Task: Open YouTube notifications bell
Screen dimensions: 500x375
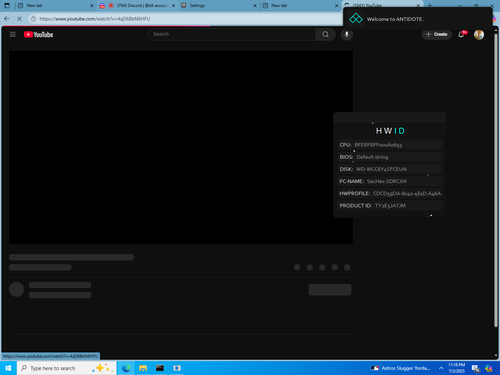Action: 461,34
